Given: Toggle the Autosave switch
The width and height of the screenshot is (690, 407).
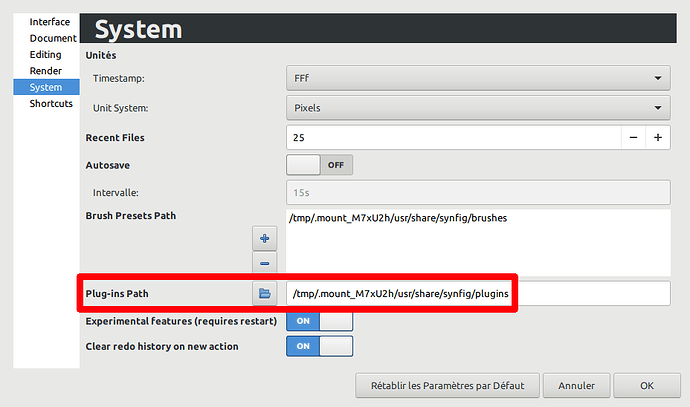Looking at the screenshot, I should 319,165.
